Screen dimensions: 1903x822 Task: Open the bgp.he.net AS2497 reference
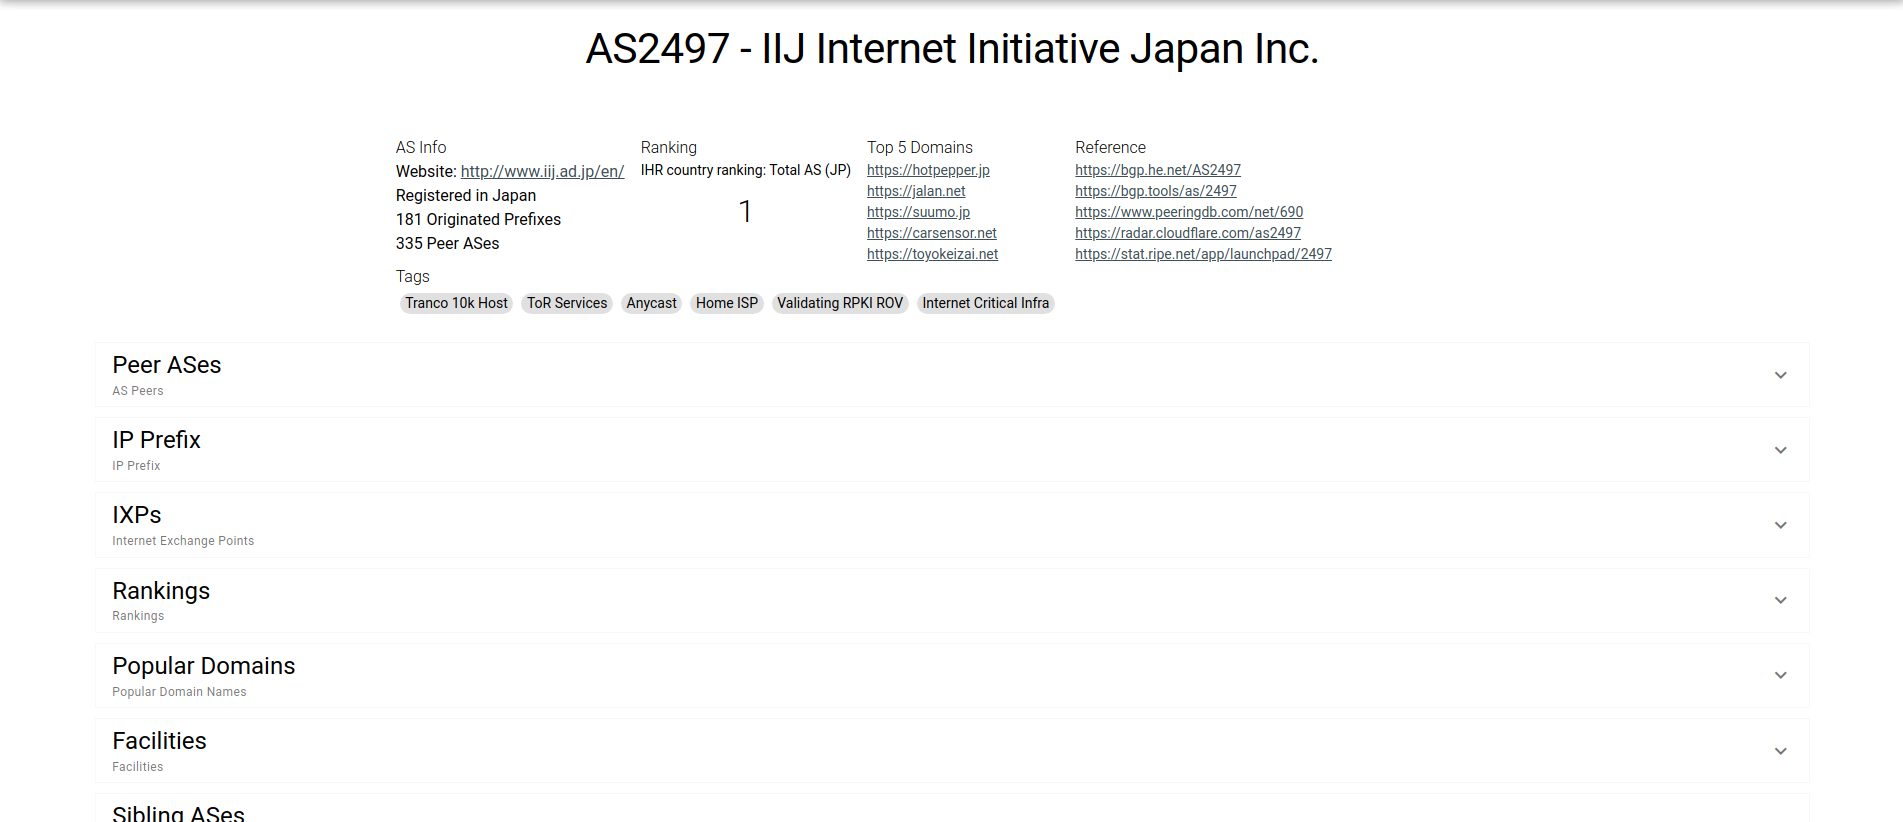coord(1157,170)
